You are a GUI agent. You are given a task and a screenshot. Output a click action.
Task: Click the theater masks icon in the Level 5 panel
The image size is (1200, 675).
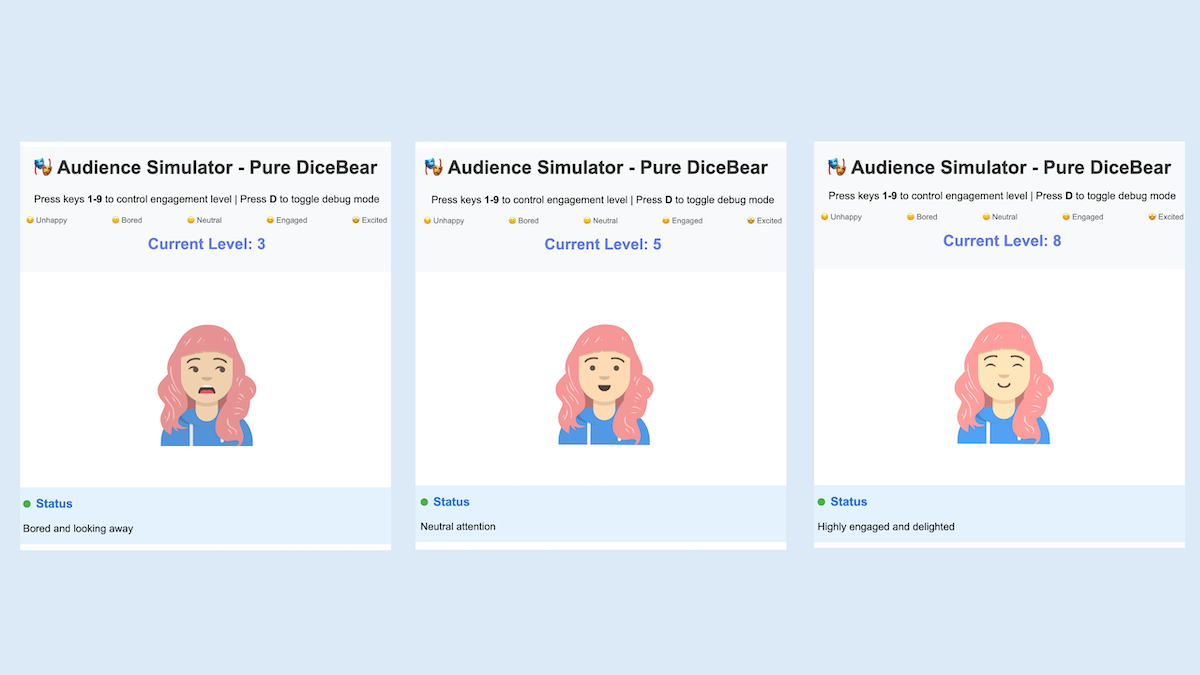(x=434, y=167)
